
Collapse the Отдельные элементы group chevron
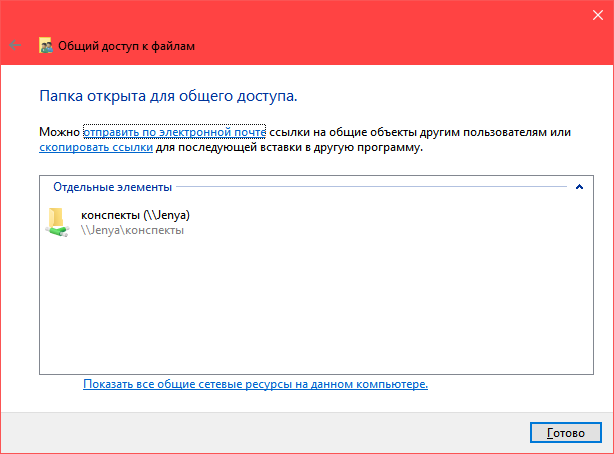click(578, 187)
